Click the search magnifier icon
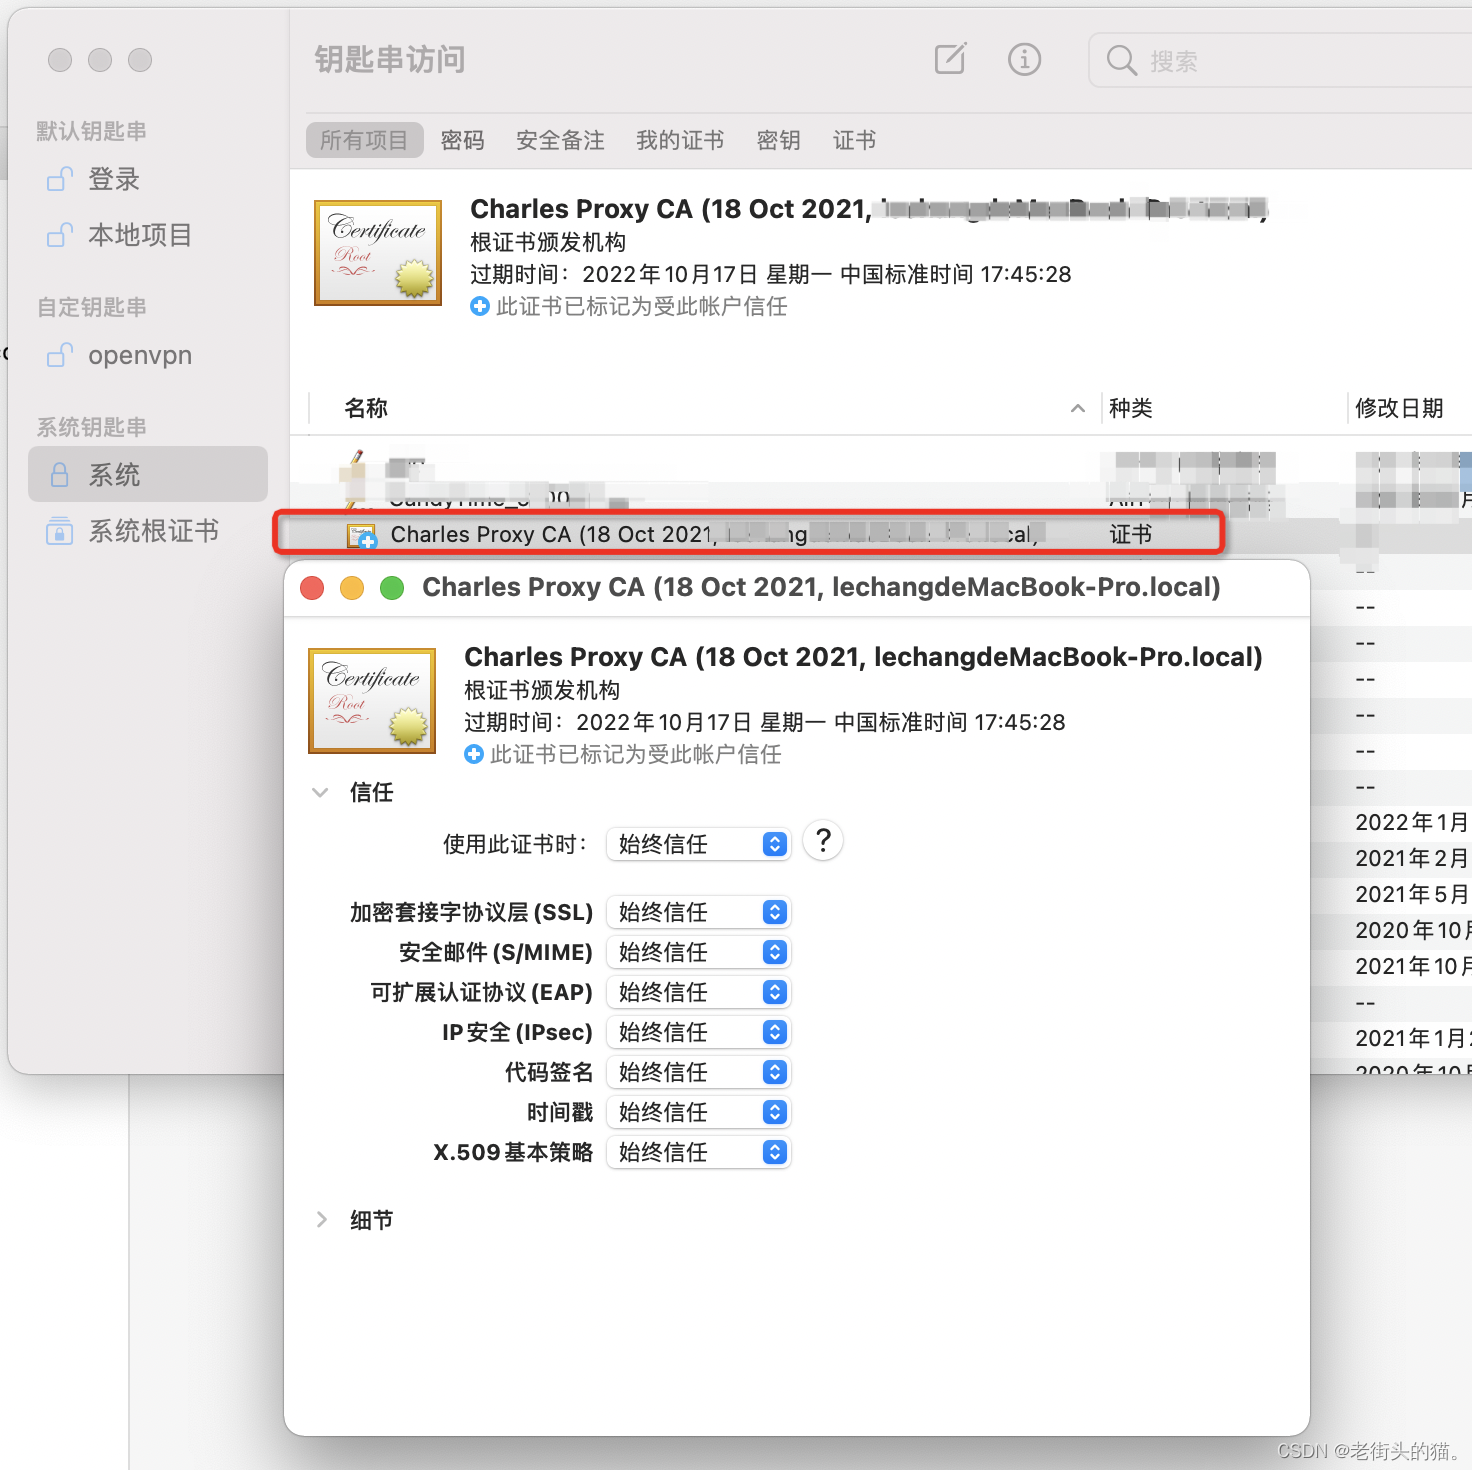The height and width of the screenshot is (1470, 1472). (1121, 61)
